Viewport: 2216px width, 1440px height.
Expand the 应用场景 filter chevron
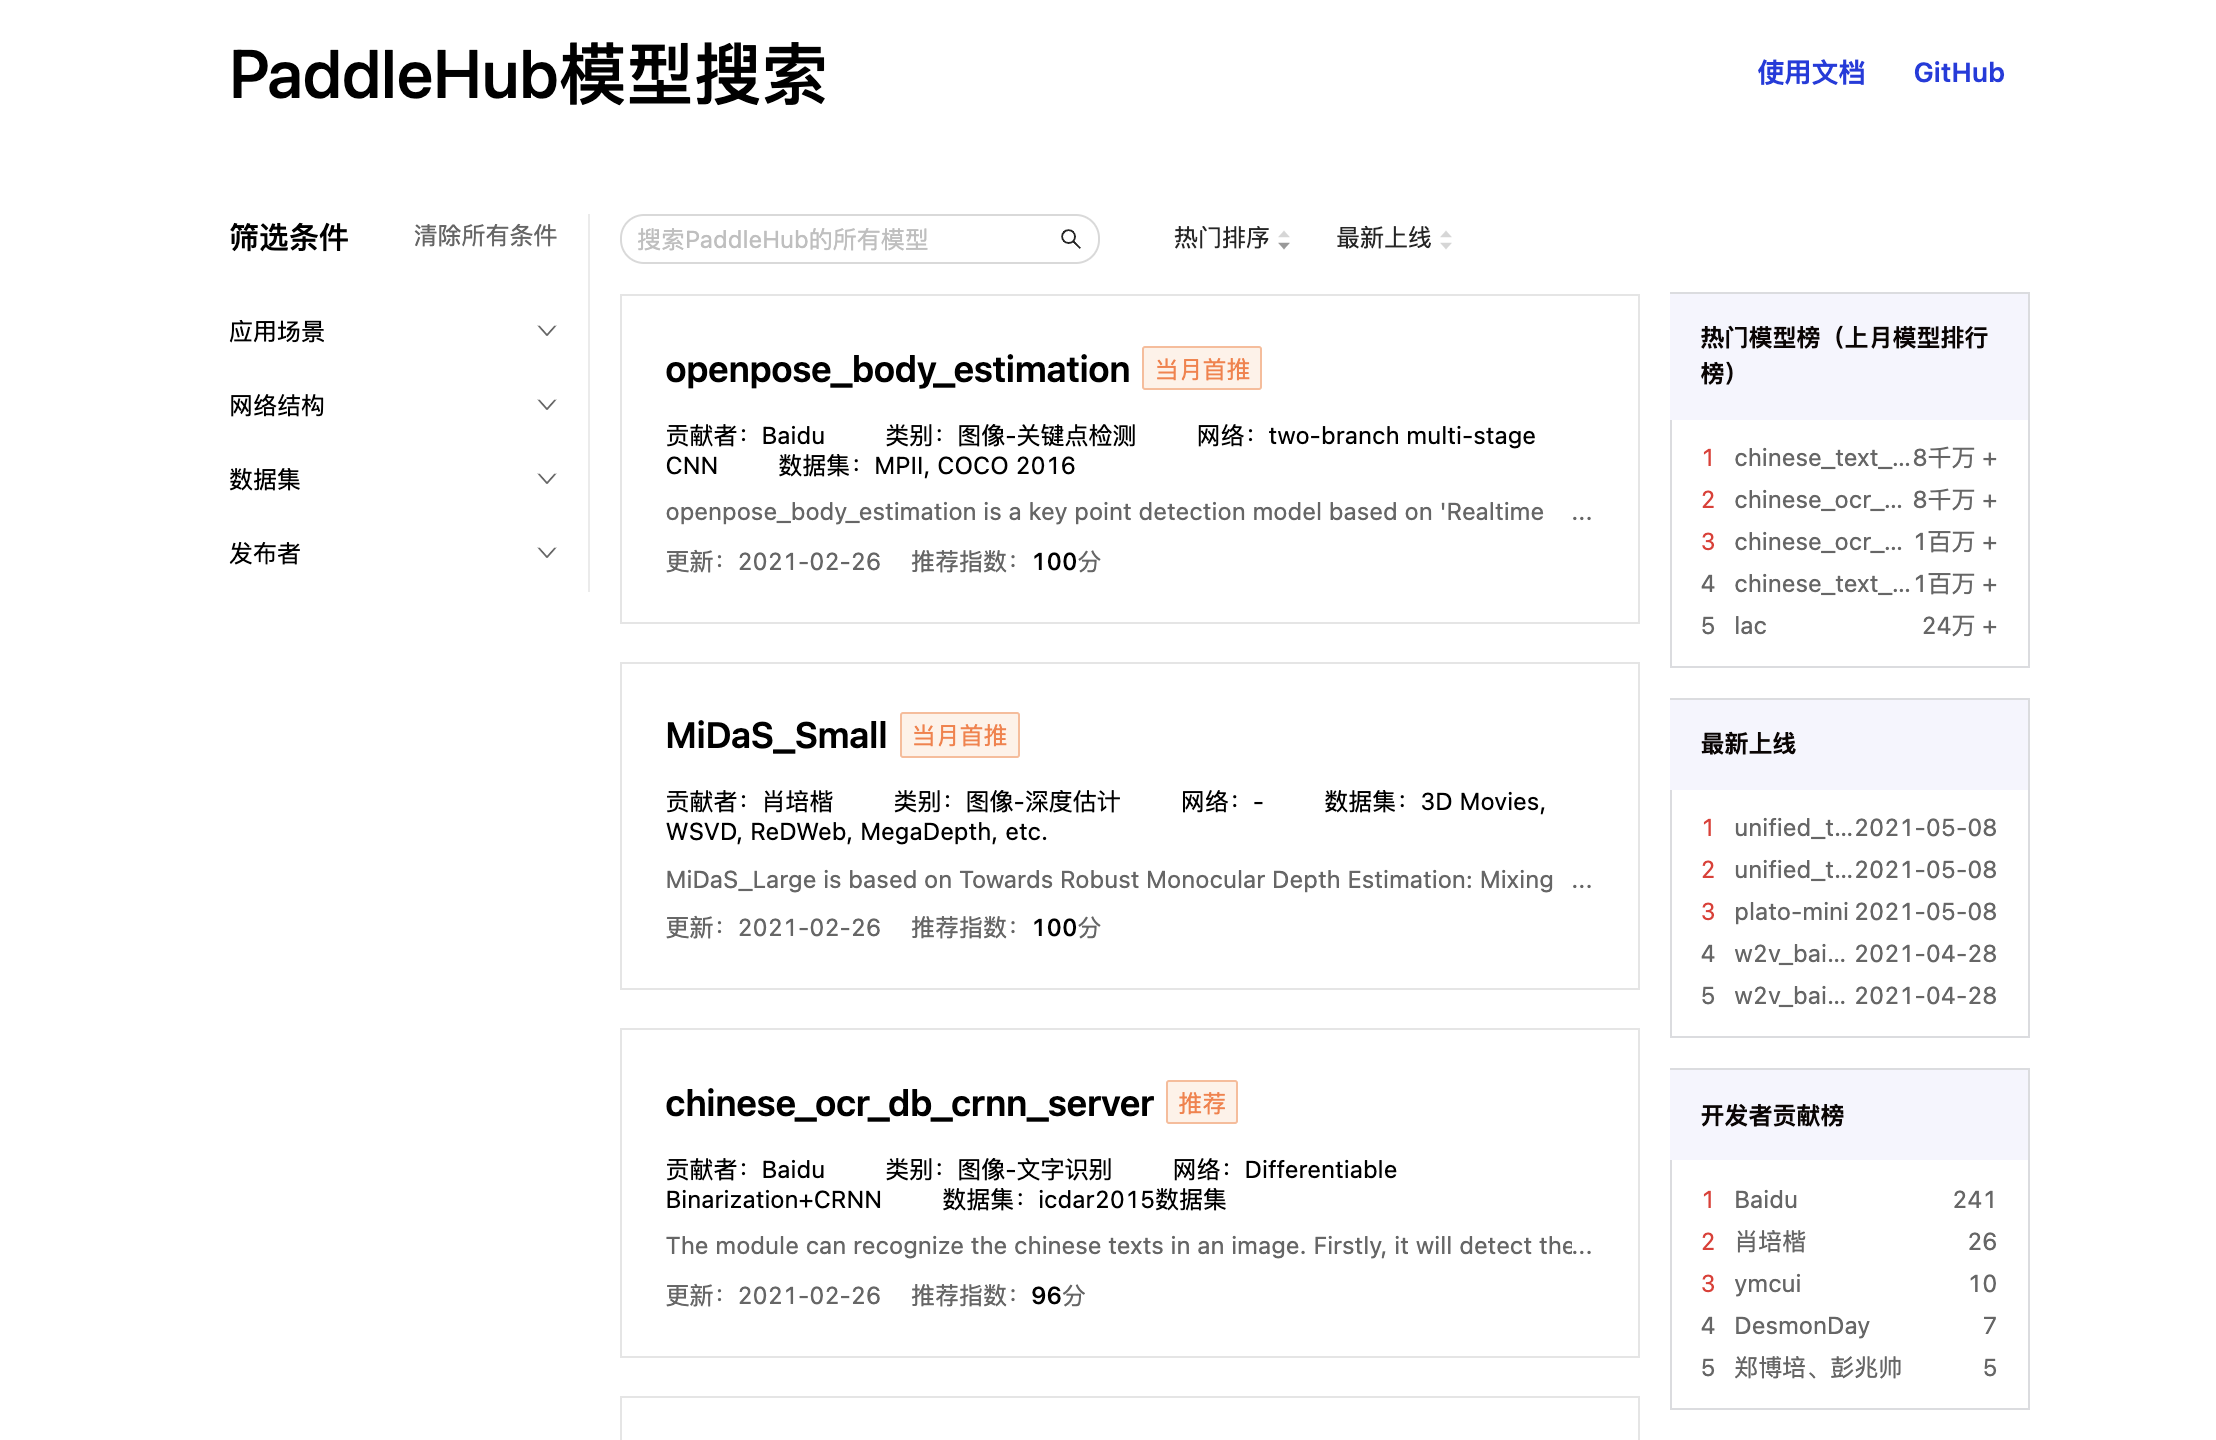(x=546, y=331)
